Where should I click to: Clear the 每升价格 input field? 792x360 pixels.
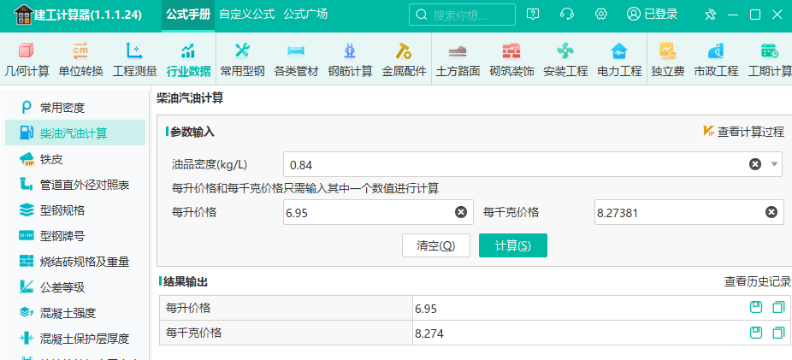click(461, 212)
